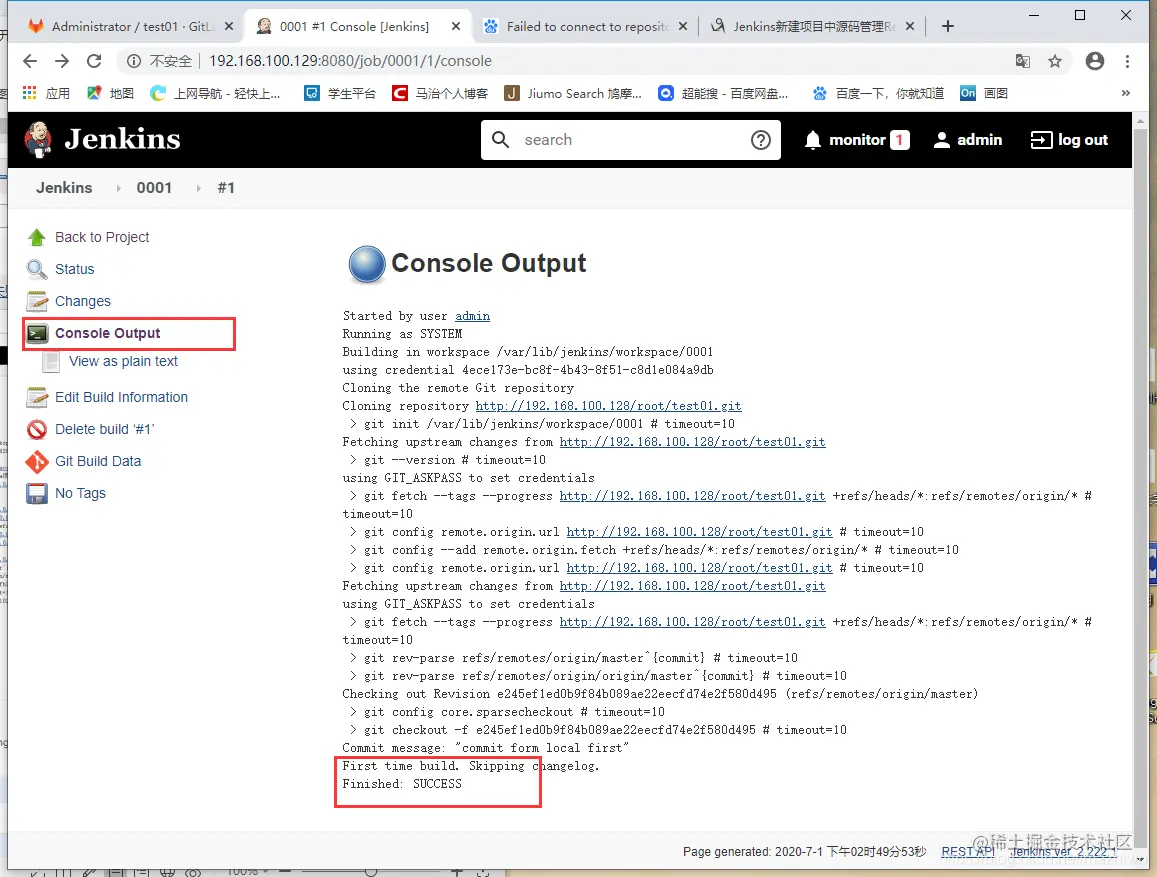Go forward with browser forward arrow

62,61
